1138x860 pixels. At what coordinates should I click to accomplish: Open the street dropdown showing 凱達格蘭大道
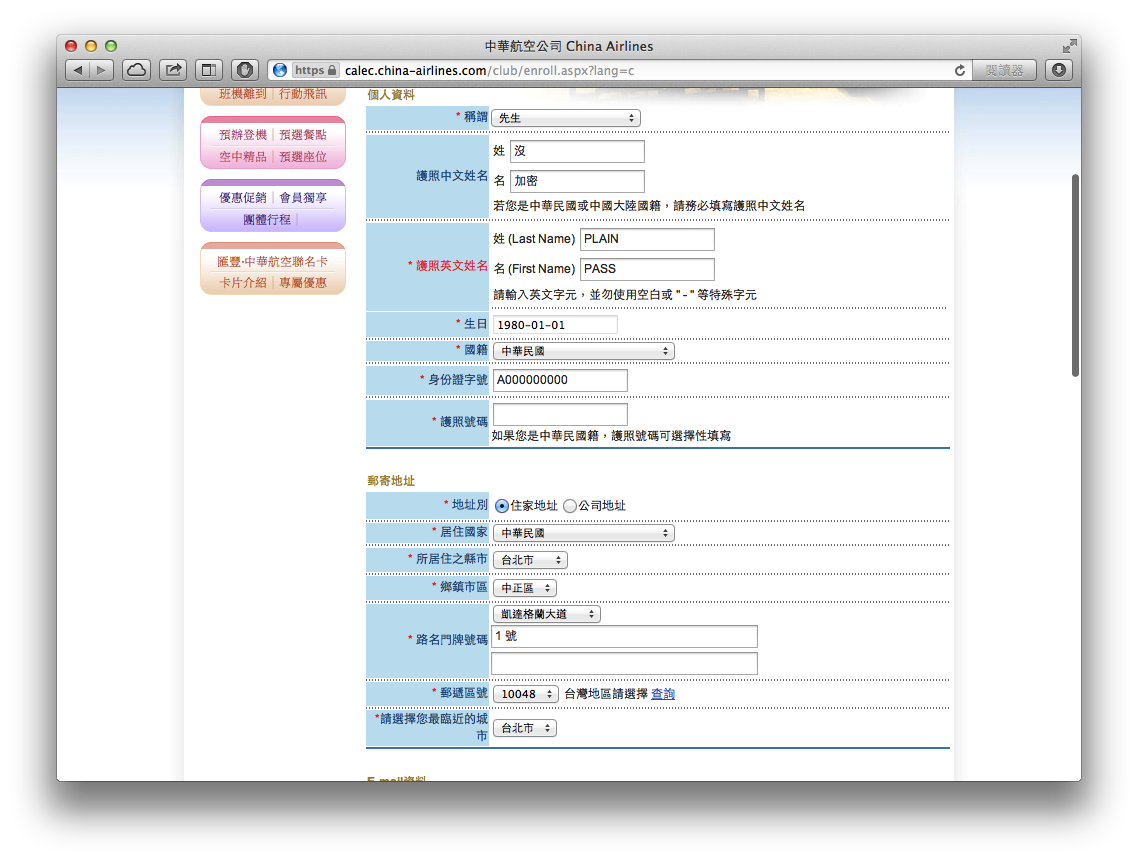click(547, 614)
